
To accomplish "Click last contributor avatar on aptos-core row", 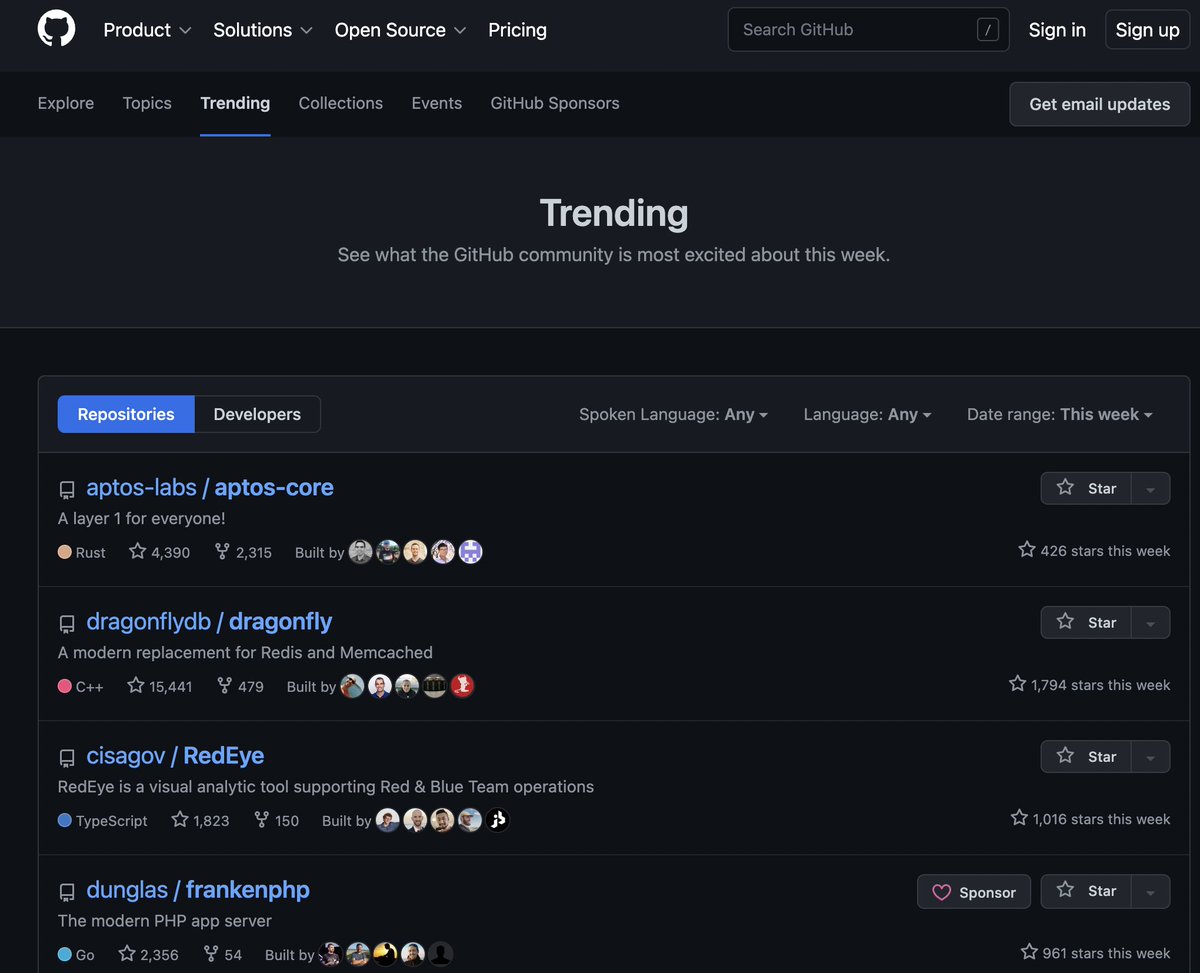I will [x=471, y=552].
